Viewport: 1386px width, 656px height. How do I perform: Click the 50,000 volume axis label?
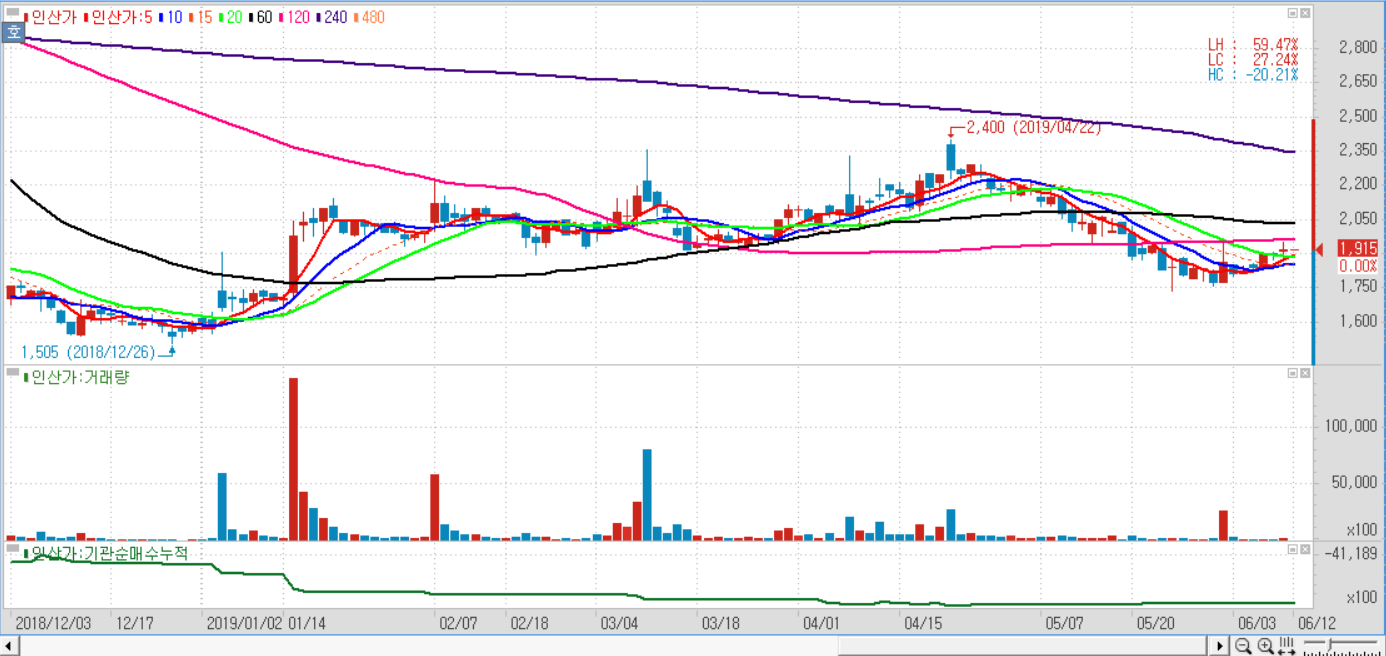(x=1356, y=482)
